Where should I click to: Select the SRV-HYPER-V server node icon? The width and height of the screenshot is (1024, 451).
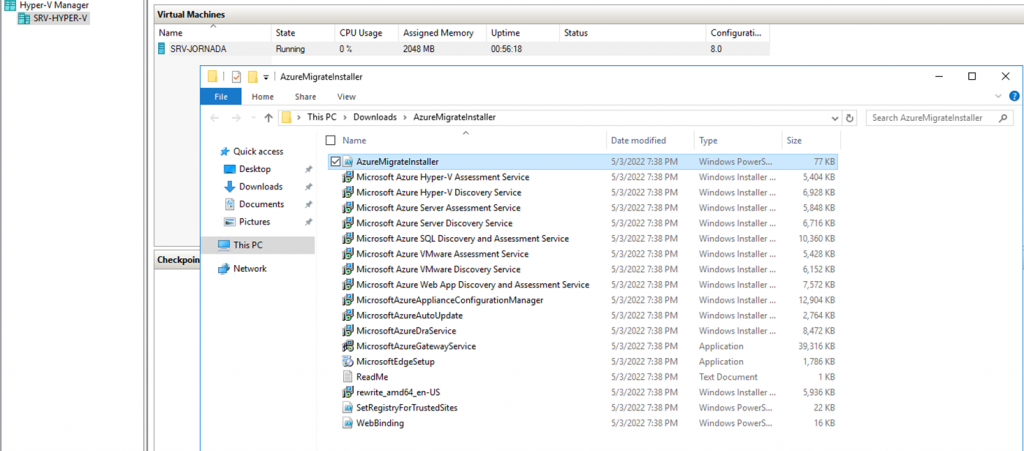pyautogui.click(x=25, y=18)
